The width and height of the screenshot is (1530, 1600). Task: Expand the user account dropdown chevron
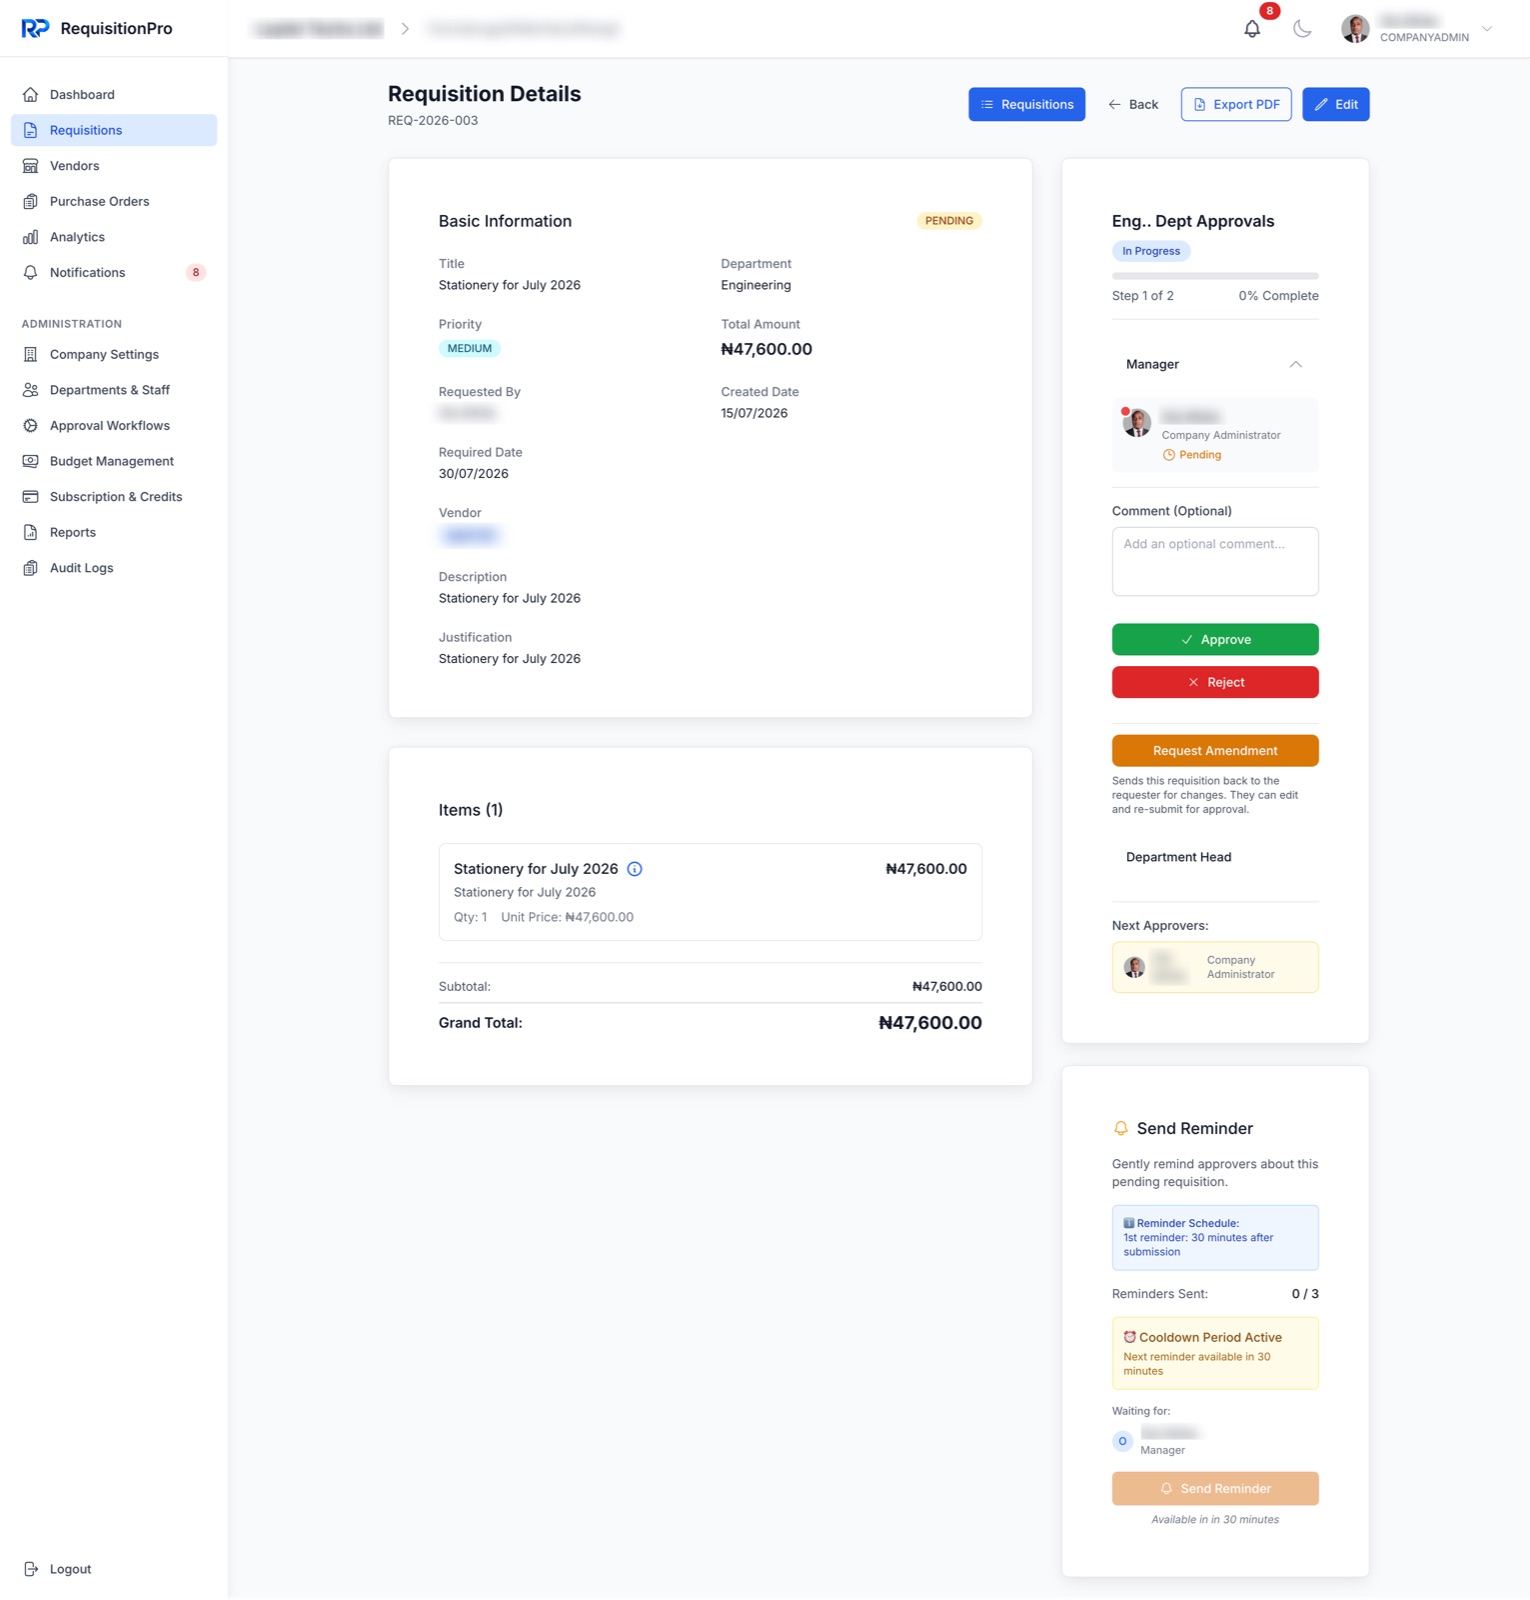(1487, 29)
